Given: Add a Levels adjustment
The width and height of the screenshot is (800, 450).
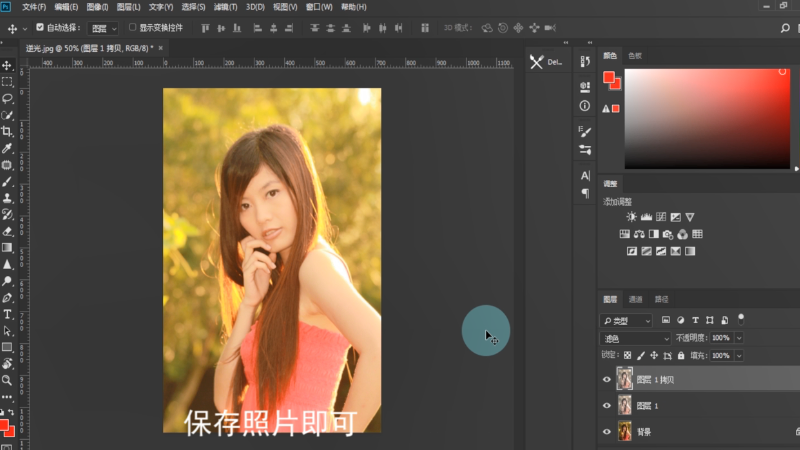Looking at the screenshot, I should click(646, 217).
